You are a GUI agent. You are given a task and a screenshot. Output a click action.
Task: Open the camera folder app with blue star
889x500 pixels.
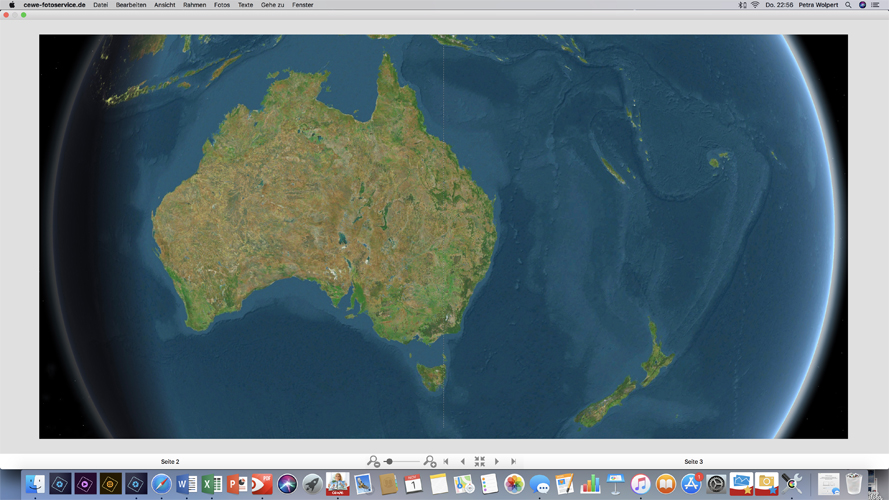(767, 484)
